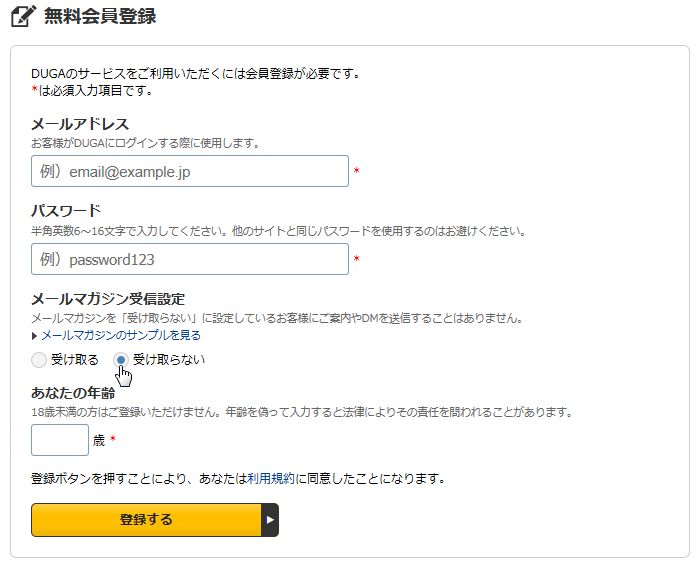Image resolution: width=699 pixels, height=565 pixels.
Task: Open the メールマガジンのサンプルを見る link
Action: (121, 335)
